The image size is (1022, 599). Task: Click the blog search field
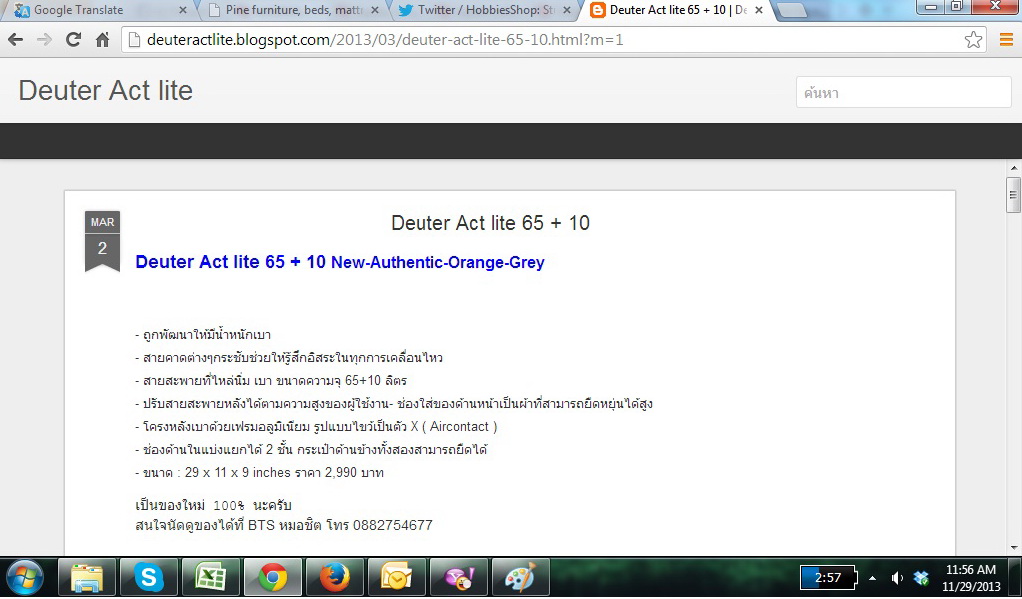903,93
